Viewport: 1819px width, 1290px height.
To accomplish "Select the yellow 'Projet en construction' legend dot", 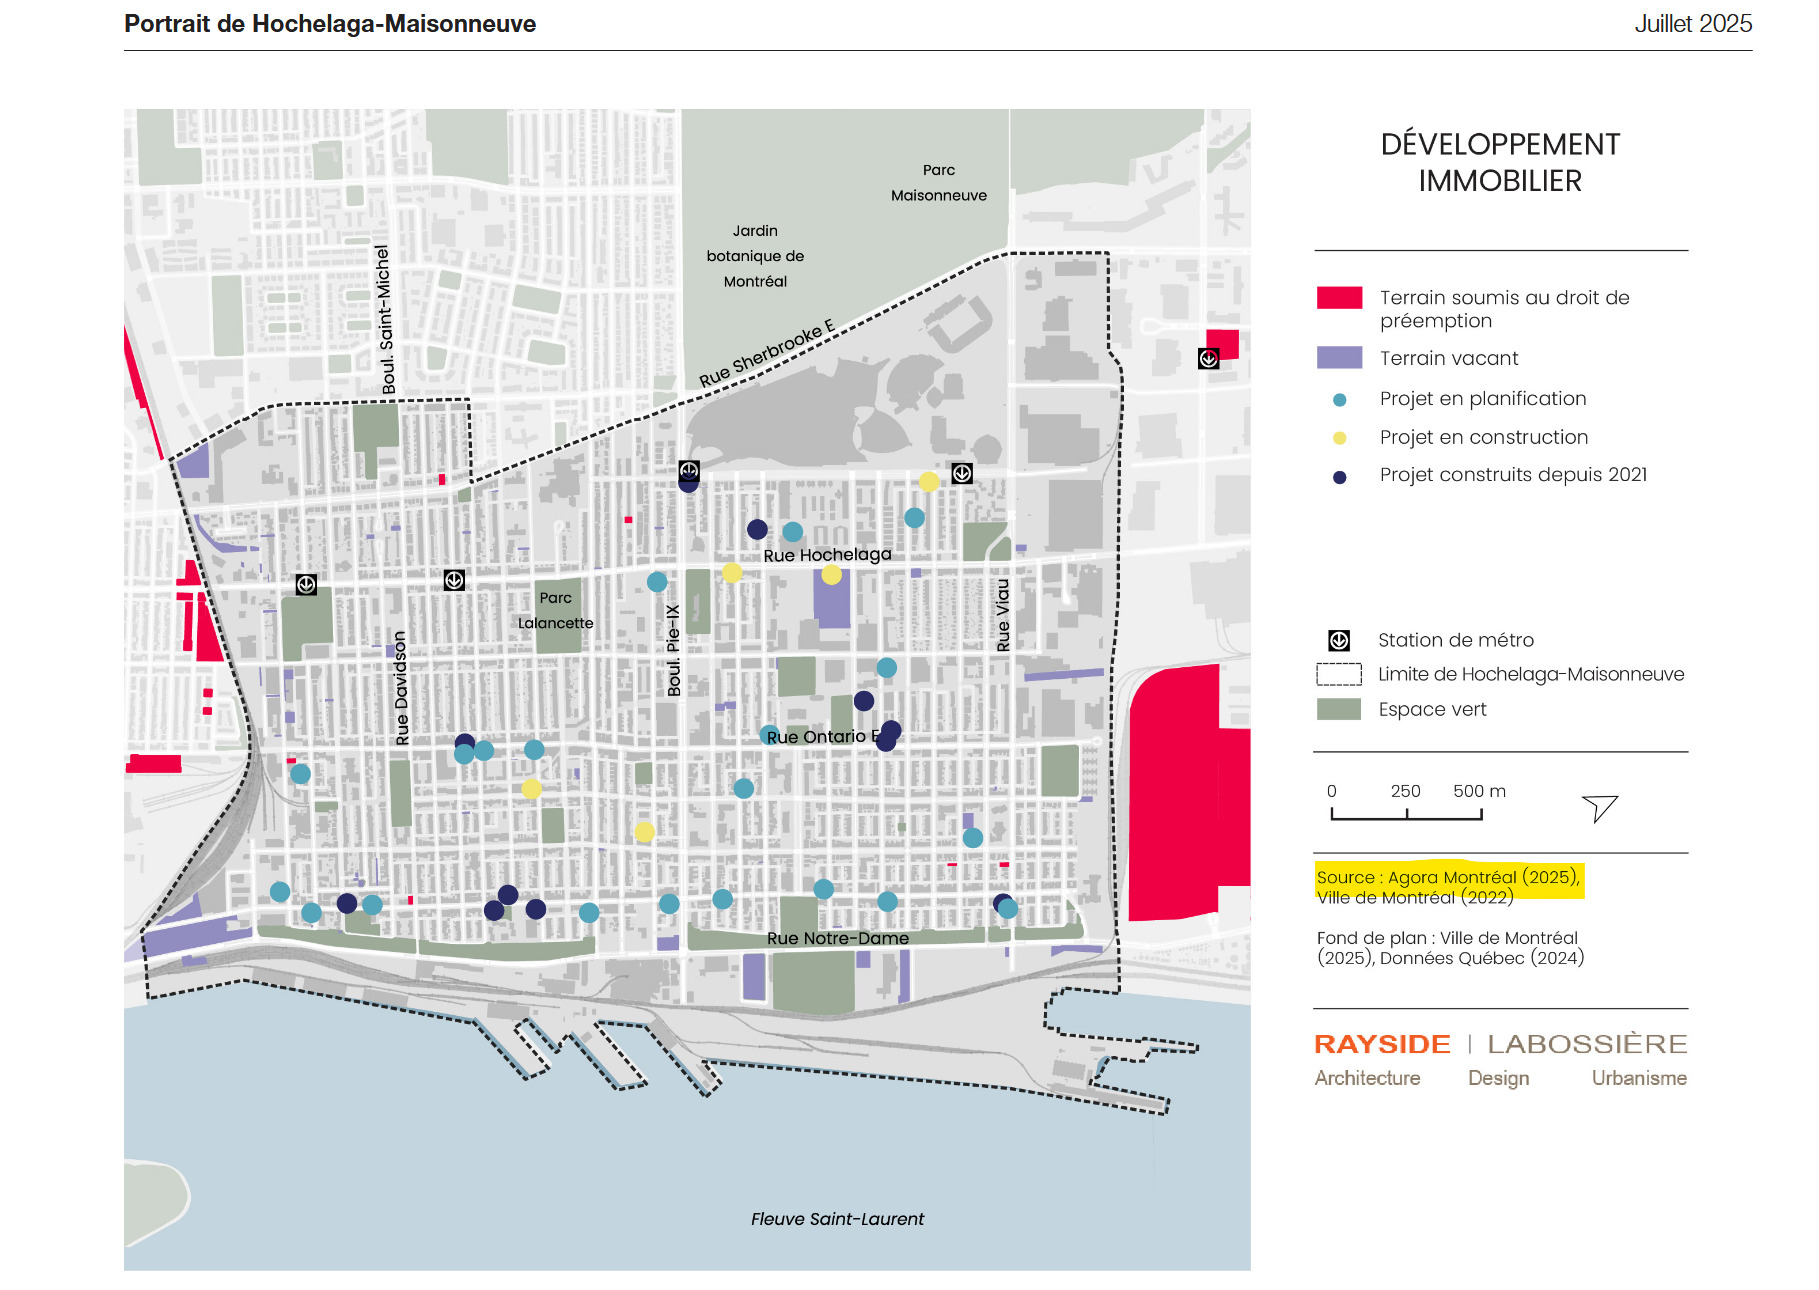I will pyautogui.click(x=1339, y=438).
